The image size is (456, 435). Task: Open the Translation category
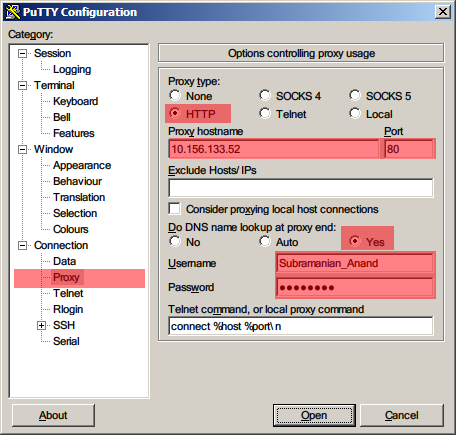(79, 197)
